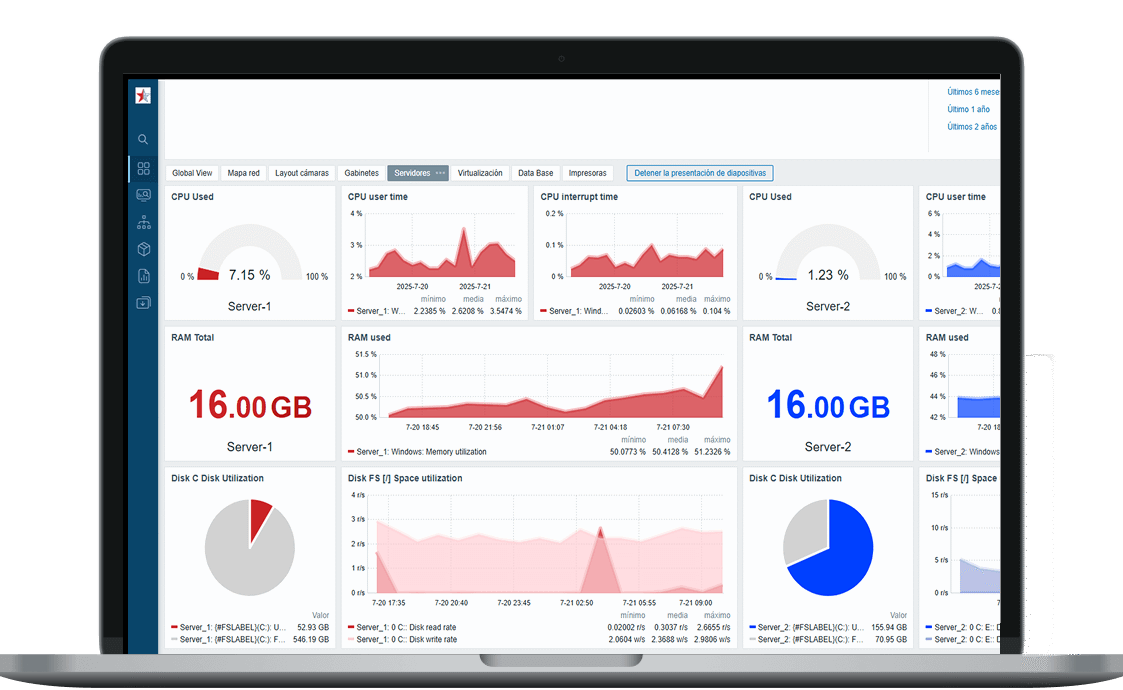This screenshot has height=690, width=1123.
Task: Click the red RAM used graph
Action: click(551, 387)
